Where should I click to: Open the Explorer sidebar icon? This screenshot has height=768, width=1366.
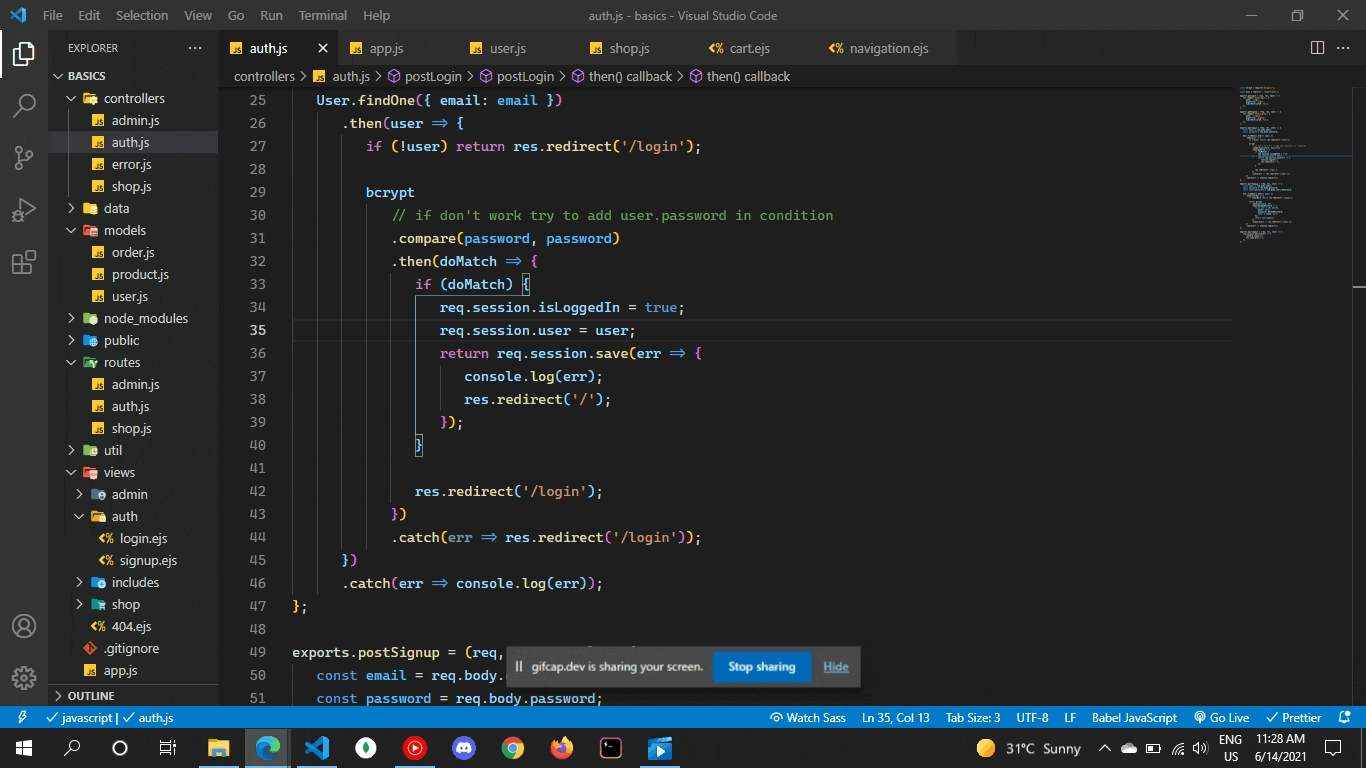click(x=24, y=56)
